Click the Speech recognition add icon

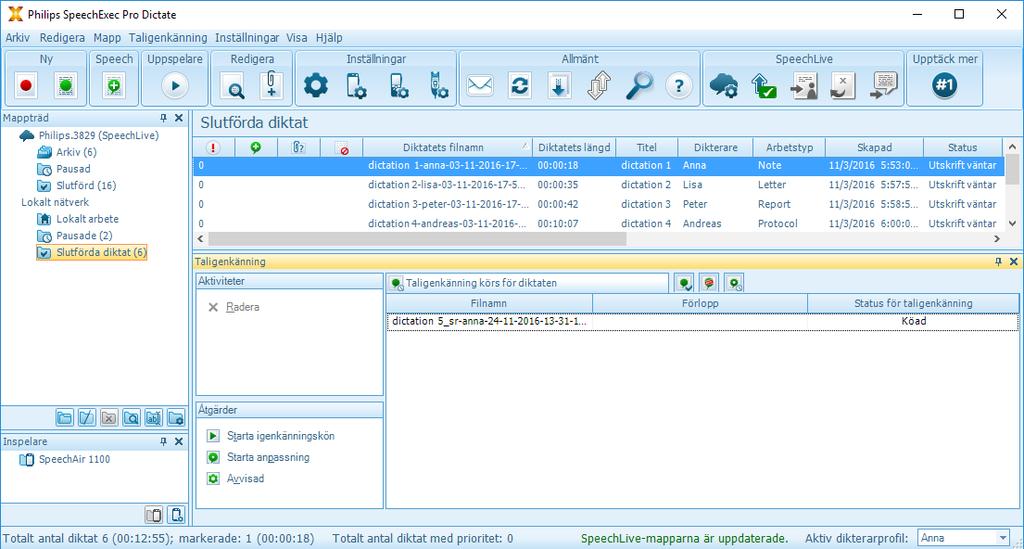[x=114, y=86]
